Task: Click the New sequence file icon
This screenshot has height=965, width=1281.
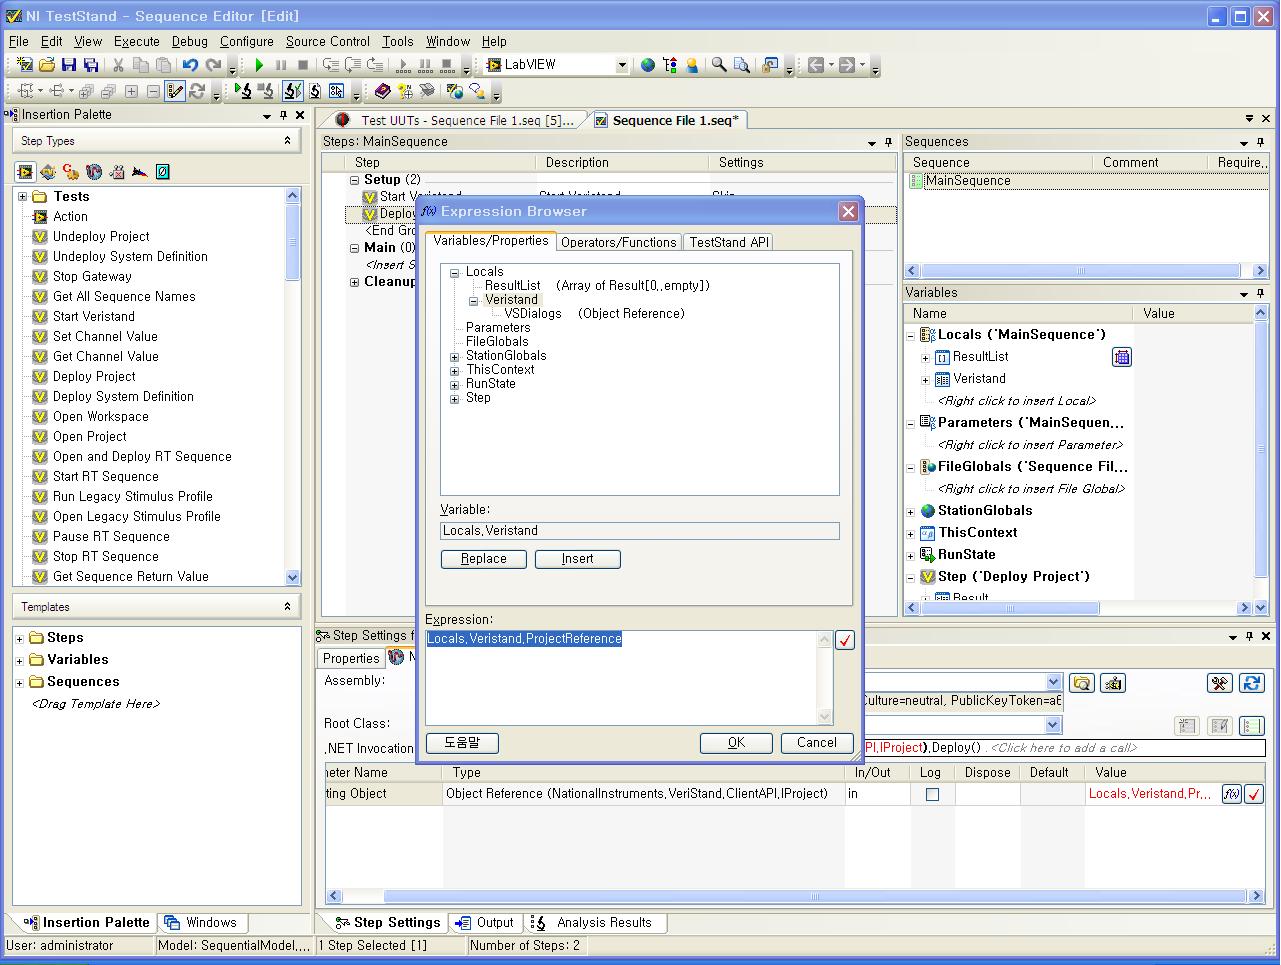Action: tap(25, 65)
